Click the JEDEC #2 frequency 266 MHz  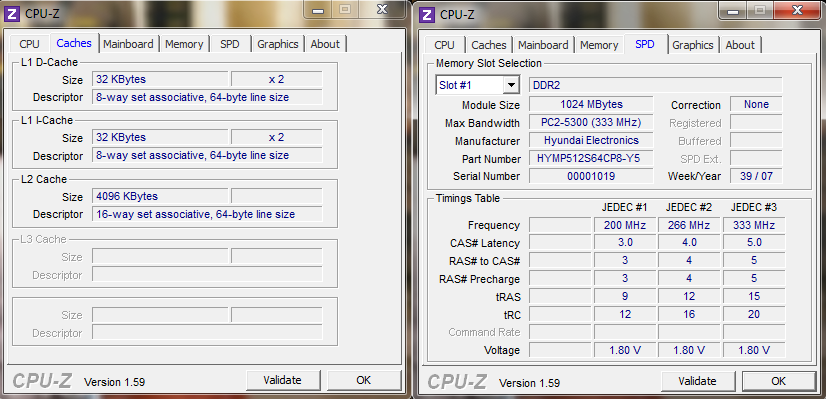click(x=690, y=225)
